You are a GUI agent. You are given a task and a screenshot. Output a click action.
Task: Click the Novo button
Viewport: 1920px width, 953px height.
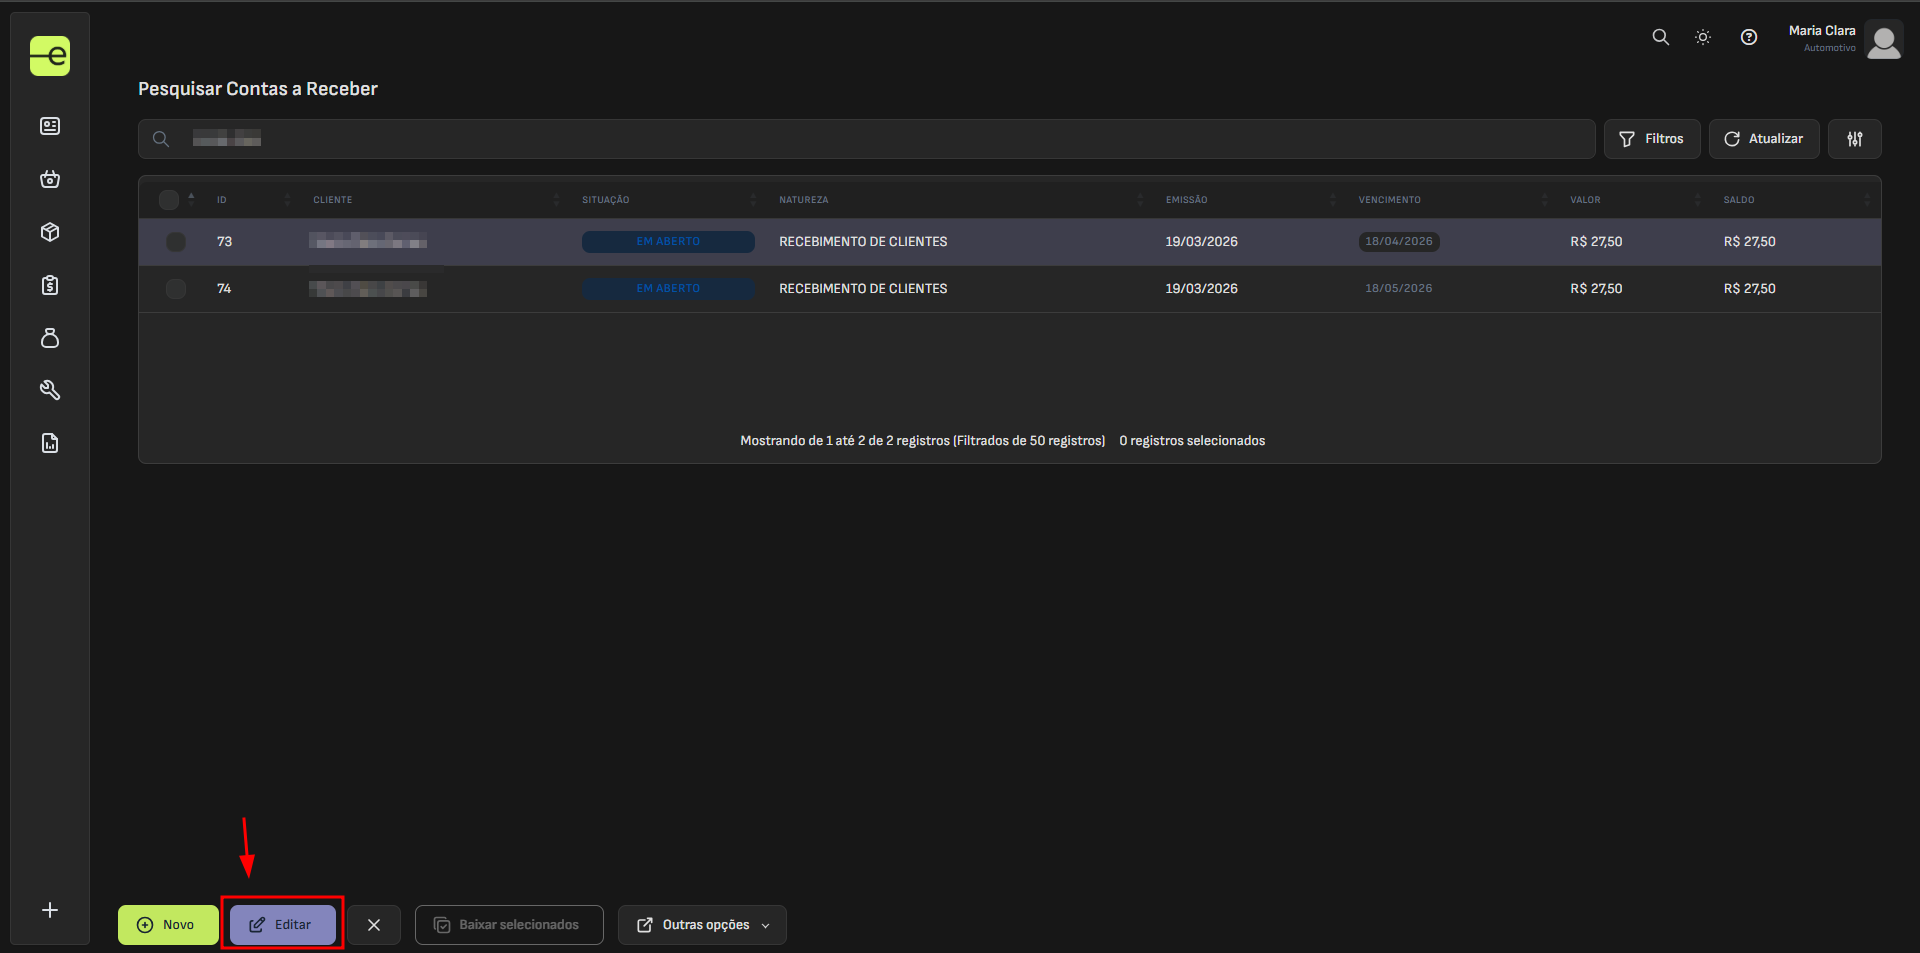(167, 925)
